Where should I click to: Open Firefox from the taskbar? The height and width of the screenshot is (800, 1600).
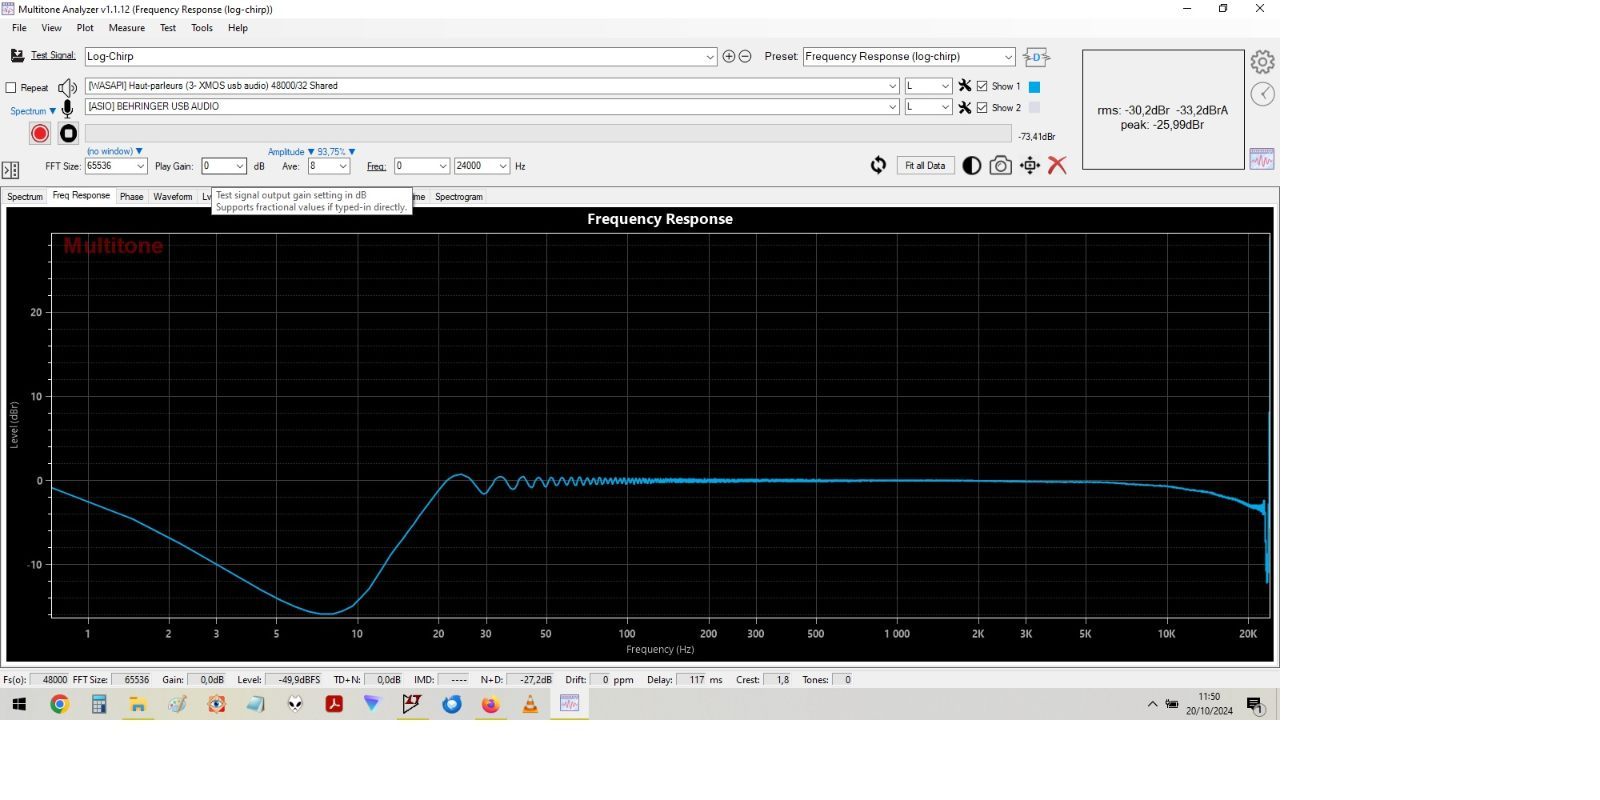(490, 704)
